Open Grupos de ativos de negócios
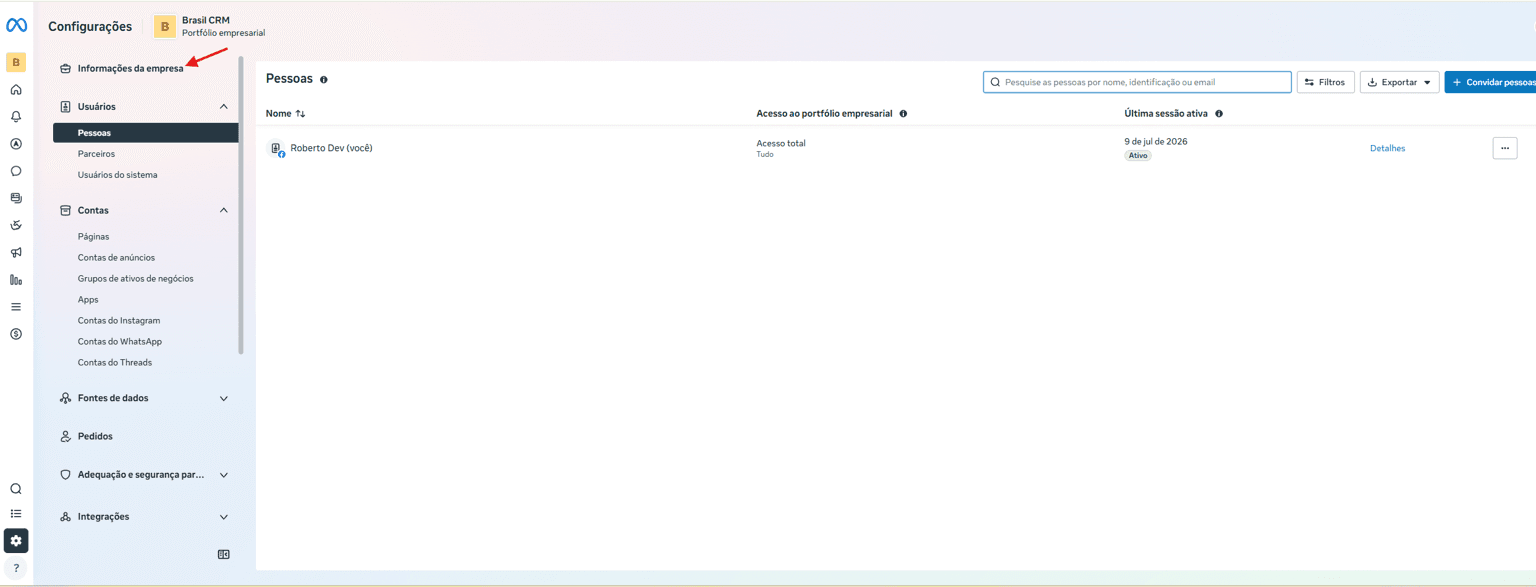Screen dimensions: 1536x587 click(136, 279)
